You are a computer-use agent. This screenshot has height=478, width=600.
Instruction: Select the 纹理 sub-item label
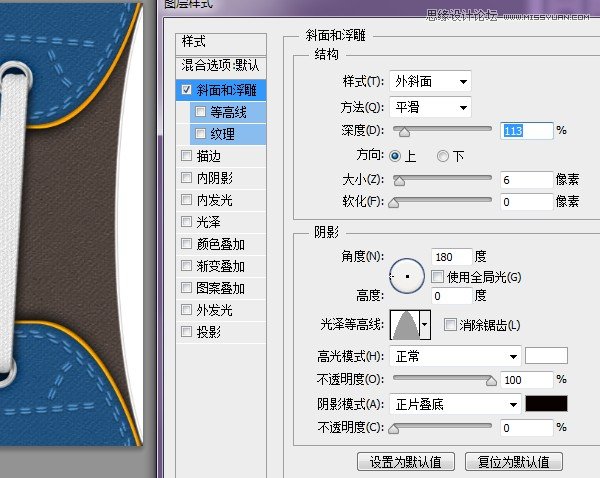222,134
